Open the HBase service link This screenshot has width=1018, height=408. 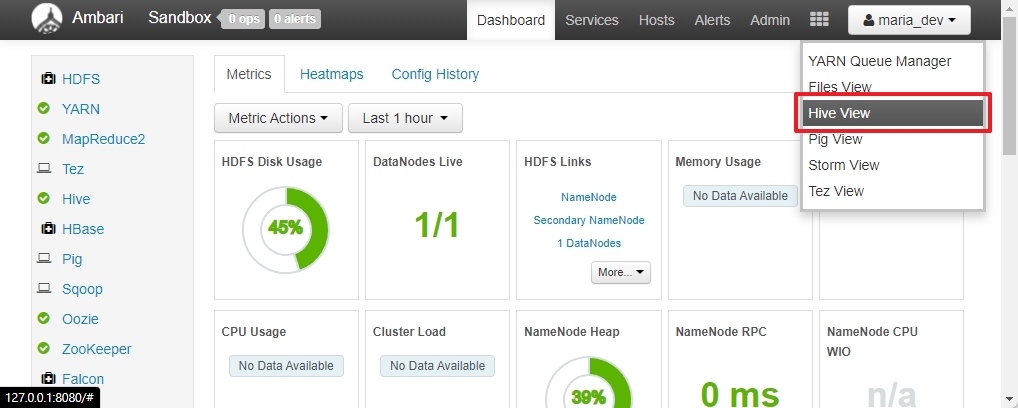83,229
